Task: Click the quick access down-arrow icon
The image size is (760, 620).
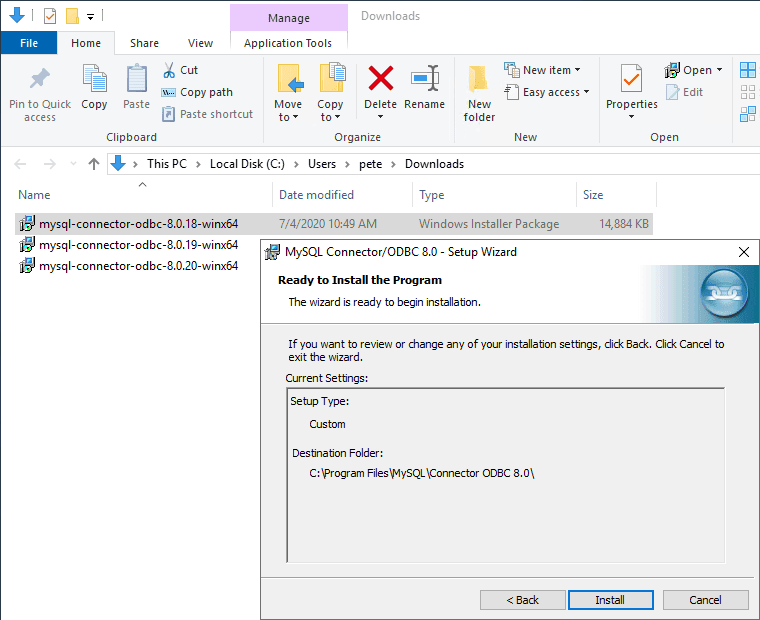Action: (x=17, y=16)
